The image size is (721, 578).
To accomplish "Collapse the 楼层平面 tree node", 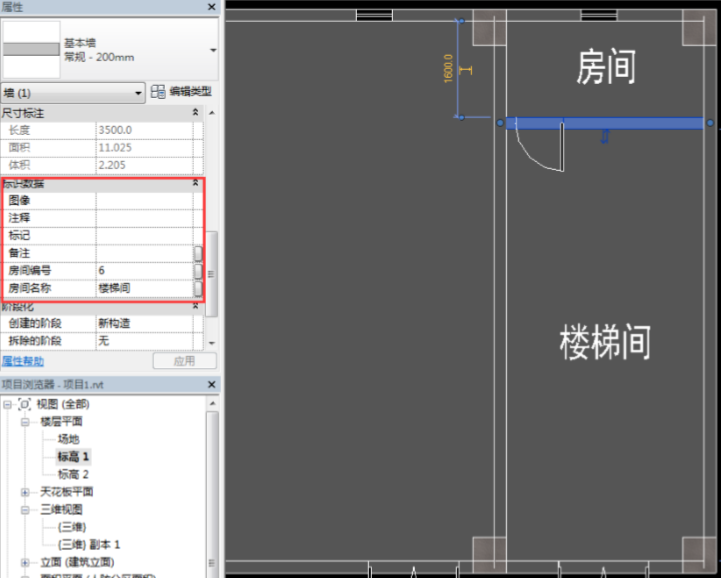I will tap(25, 422).
